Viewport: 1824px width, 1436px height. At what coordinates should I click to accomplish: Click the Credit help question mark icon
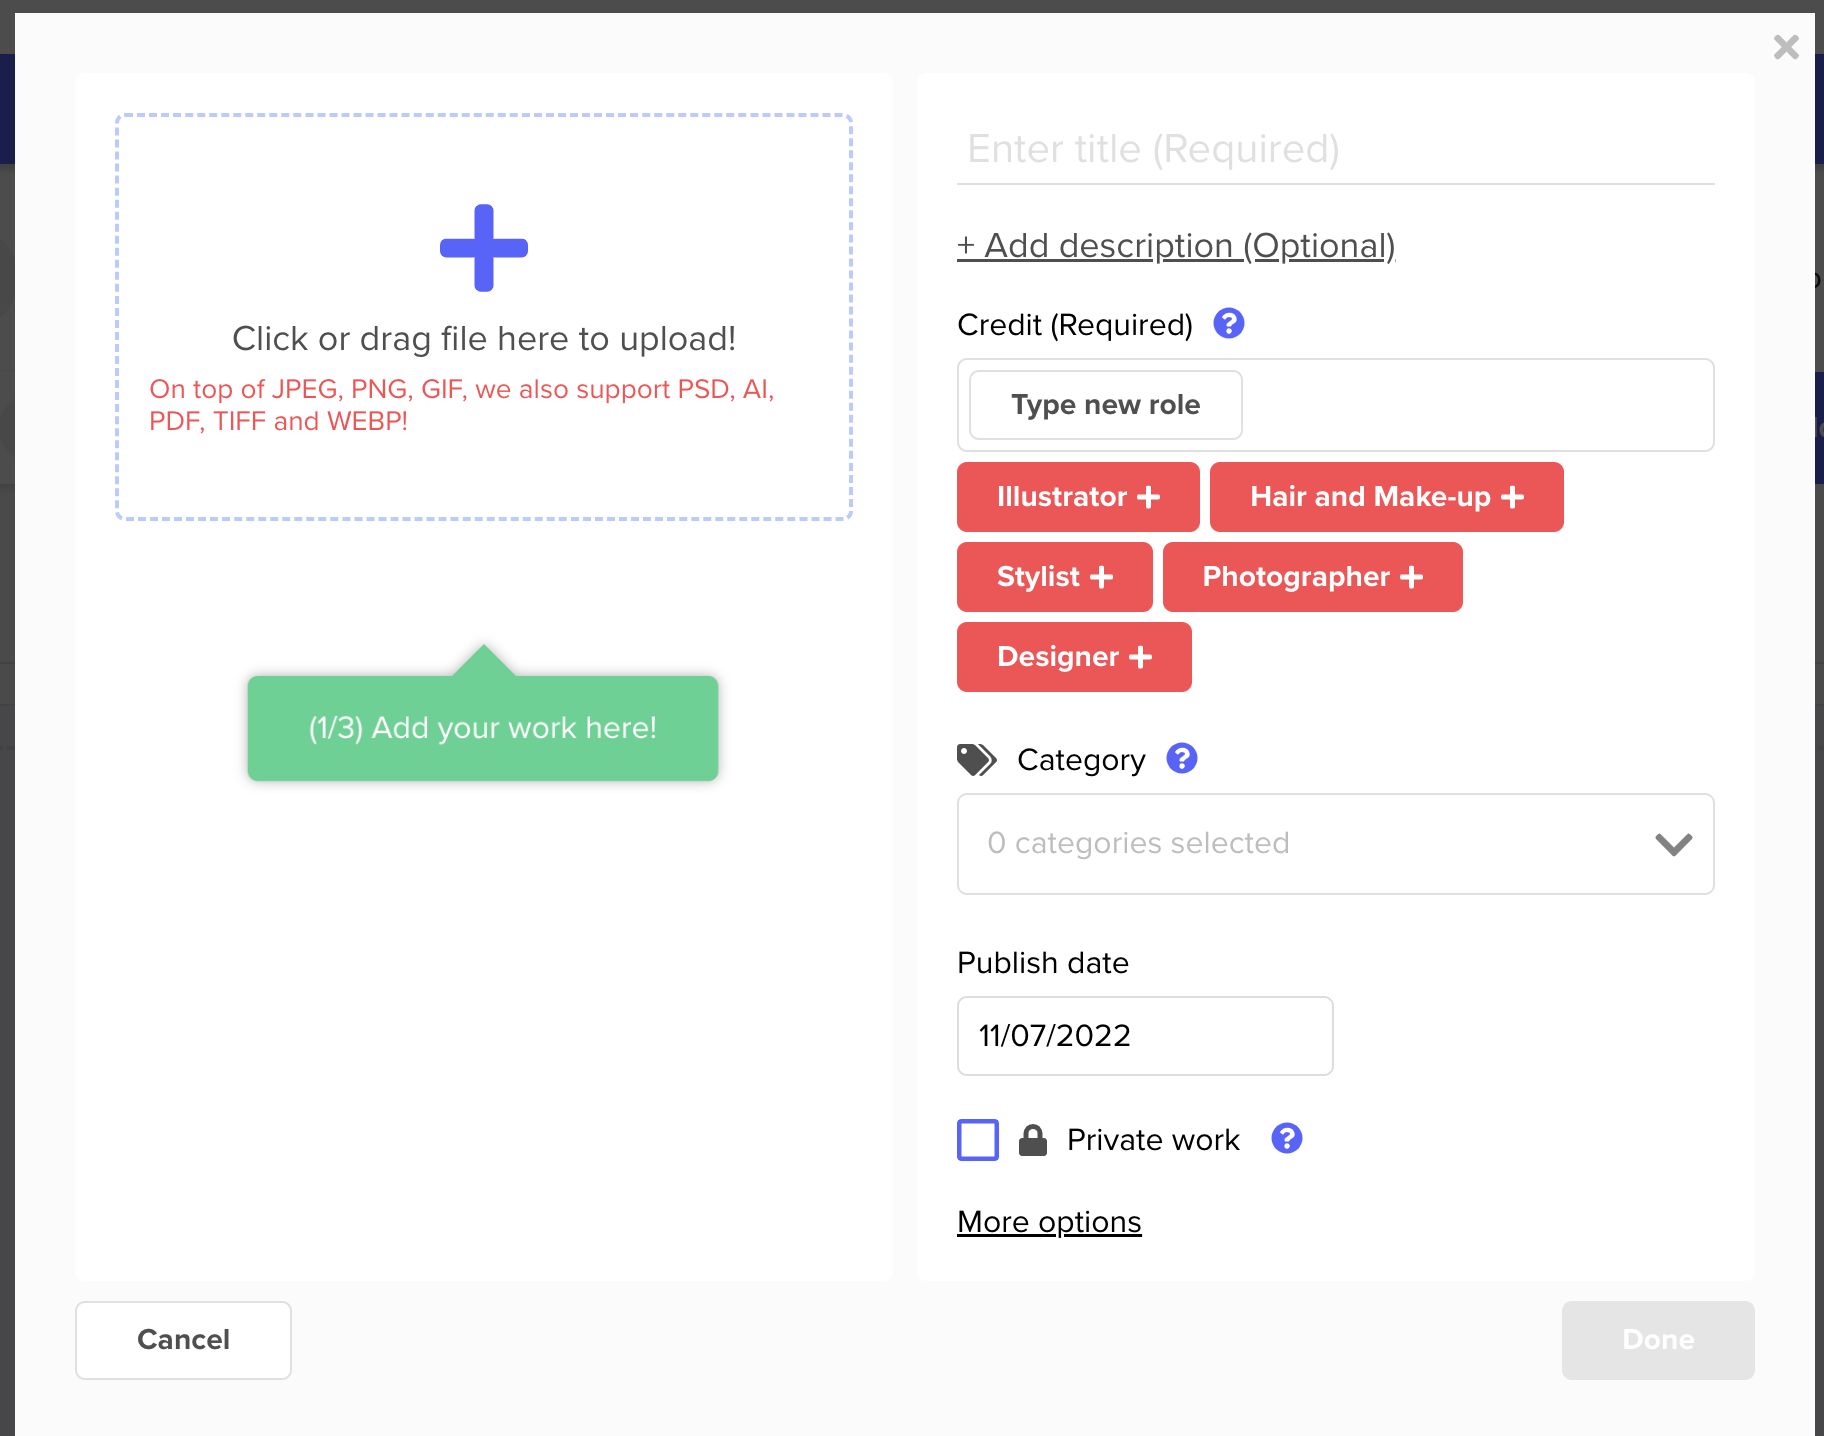pos(1228,324)
